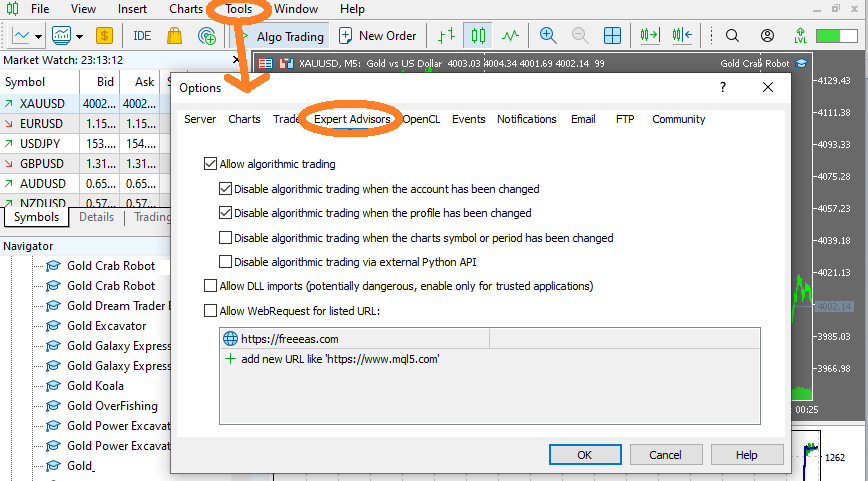The width and height of the screenshot is (868, 481).
Task: Tick Disable algorithmic trading via Python API
Action: click(225, 262)
